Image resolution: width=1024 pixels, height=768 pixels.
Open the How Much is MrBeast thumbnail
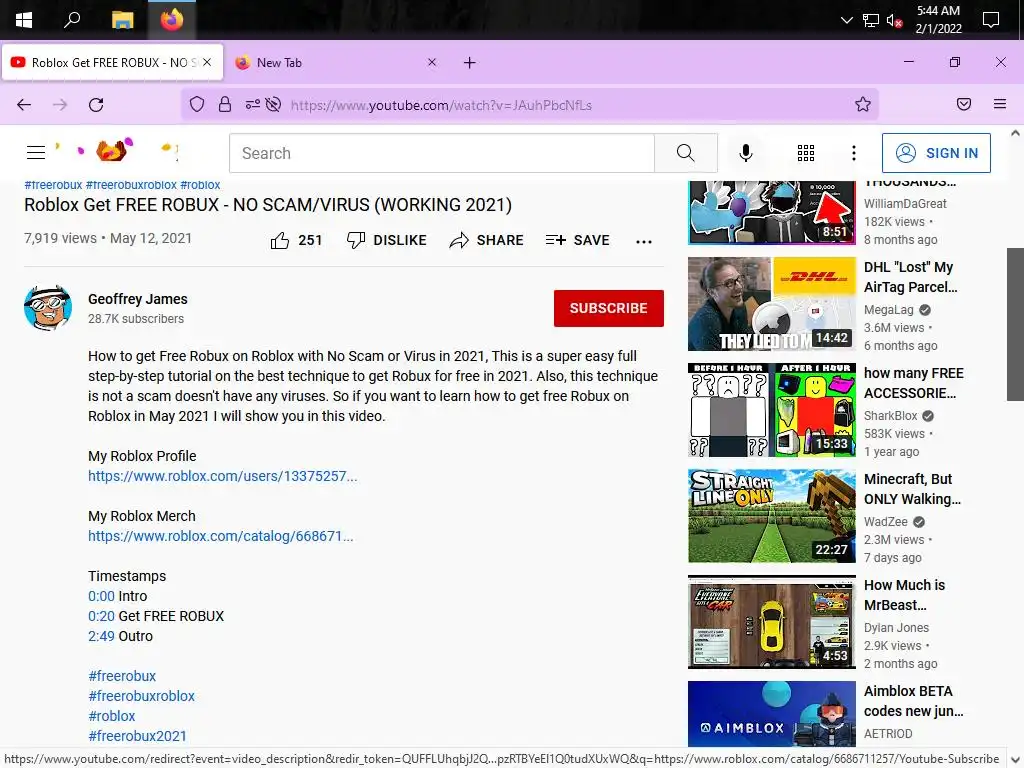pos(772,622)
